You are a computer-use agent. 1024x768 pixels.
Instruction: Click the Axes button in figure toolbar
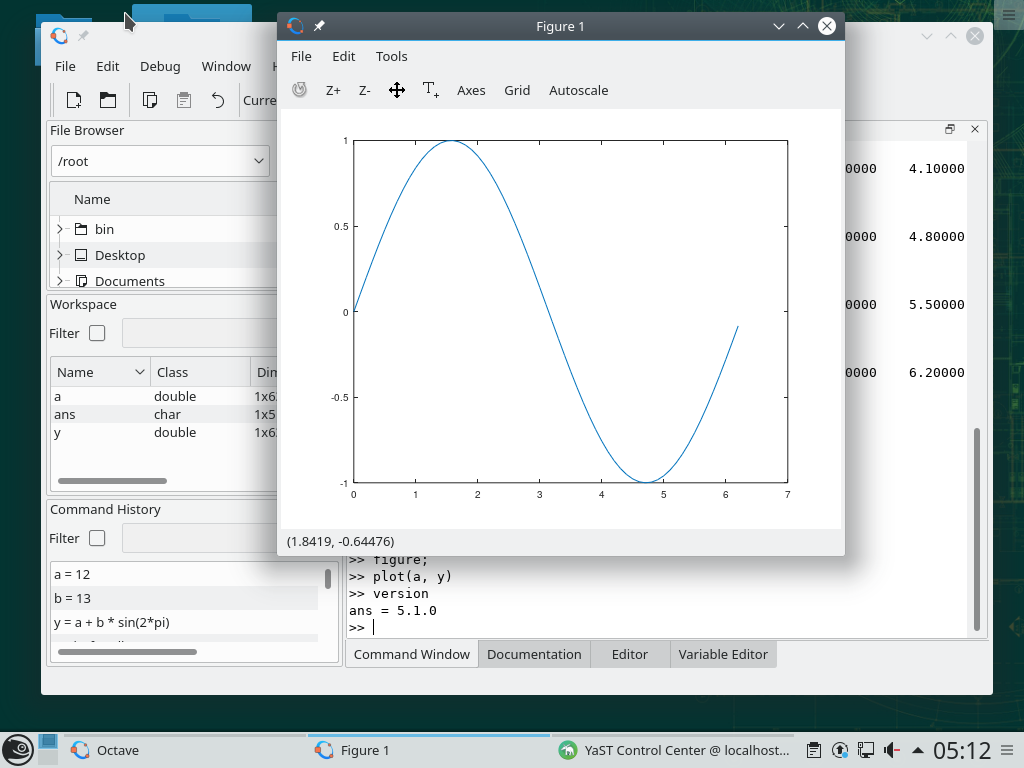click(x=471, y=90)
